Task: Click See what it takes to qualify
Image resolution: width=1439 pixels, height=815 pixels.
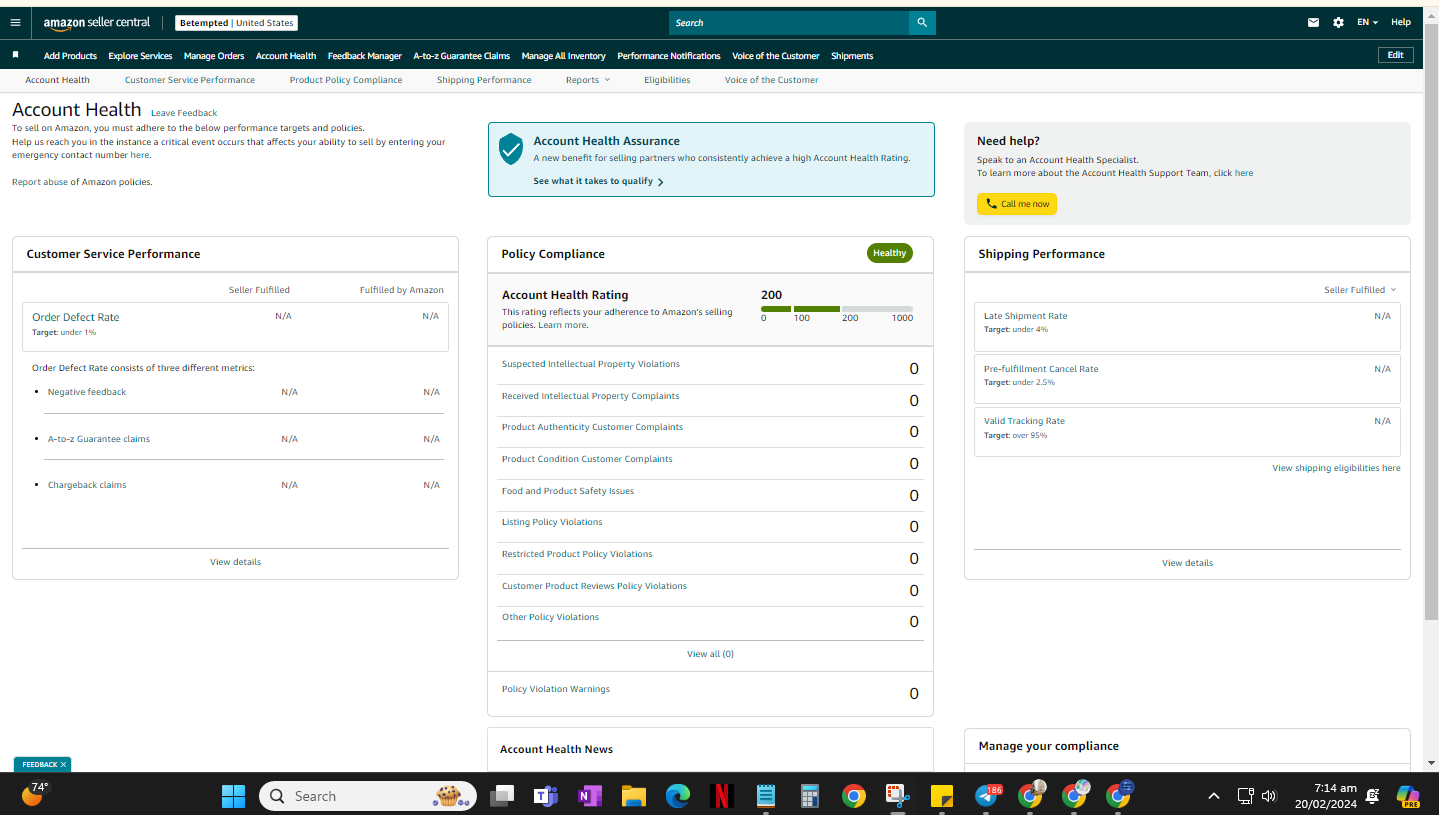Action: click(598, 181)
